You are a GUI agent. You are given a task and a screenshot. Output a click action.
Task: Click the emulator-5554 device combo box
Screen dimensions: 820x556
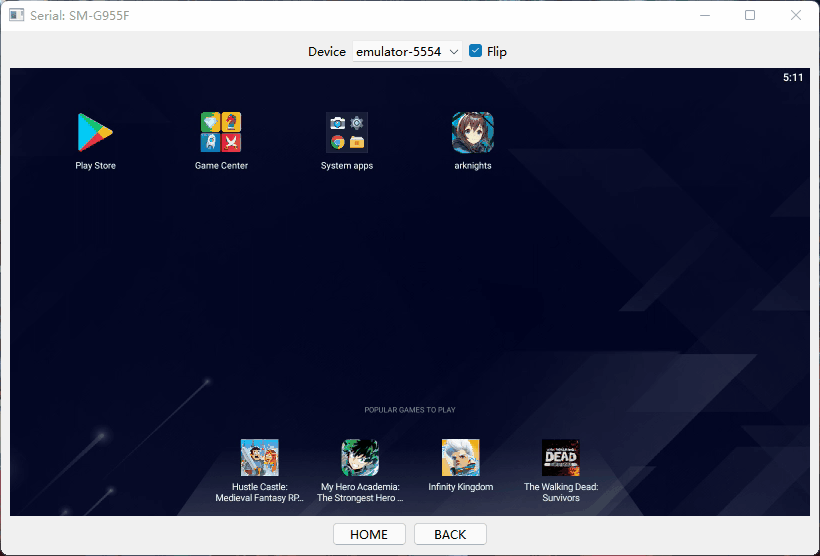tap(400, 51)
